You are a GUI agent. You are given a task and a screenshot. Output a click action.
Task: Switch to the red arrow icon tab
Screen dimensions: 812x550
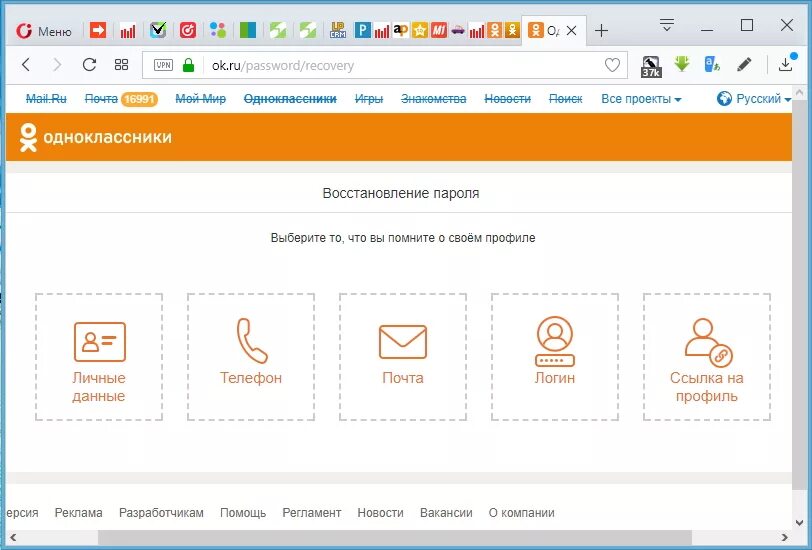[98, 31]
